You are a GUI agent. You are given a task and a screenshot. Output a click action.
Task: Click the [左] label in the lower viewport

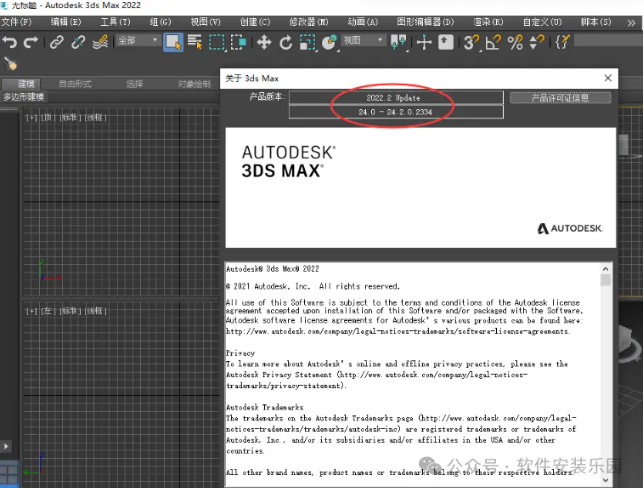click(x=46, y=311)
